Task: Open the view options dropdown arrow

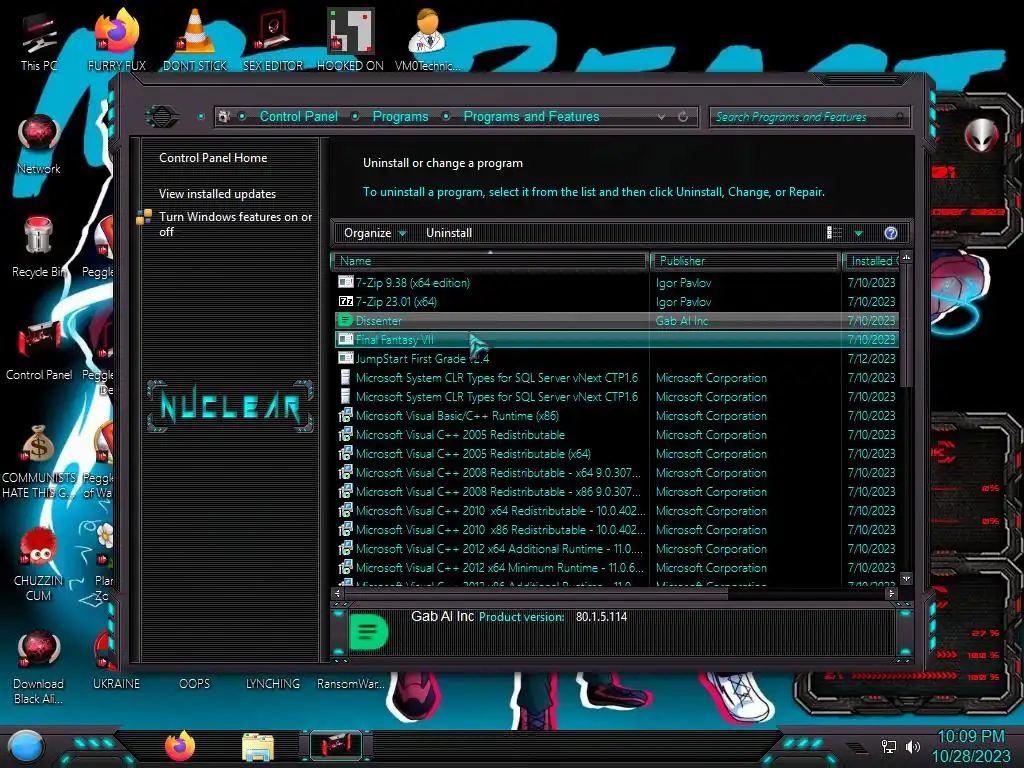Action: coord(859,233)
